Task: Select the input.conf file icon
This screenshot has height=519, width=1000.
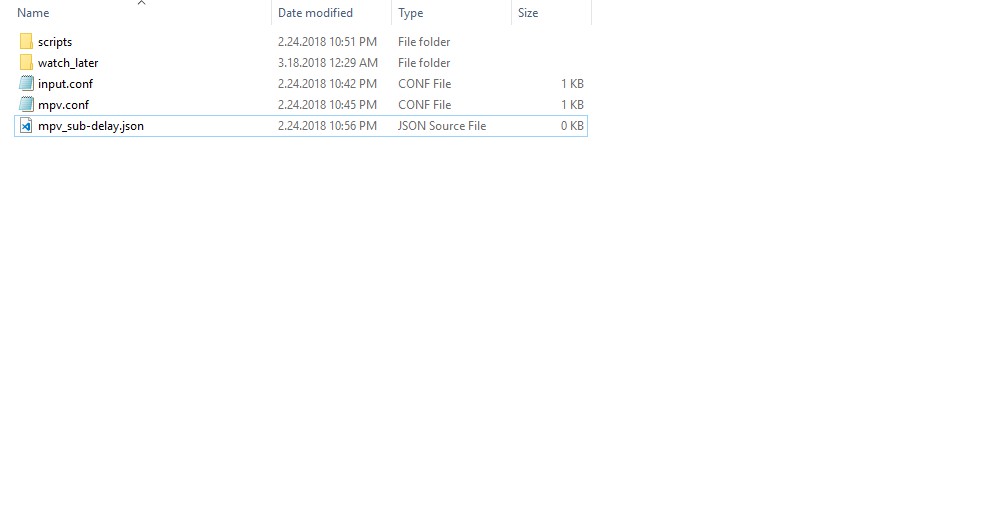Action: coord(26,84)
